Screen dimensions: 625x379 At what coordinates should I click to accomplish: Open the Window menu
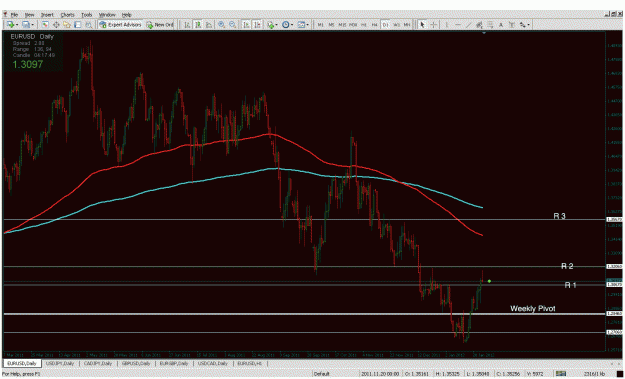[x=107, y=15]
